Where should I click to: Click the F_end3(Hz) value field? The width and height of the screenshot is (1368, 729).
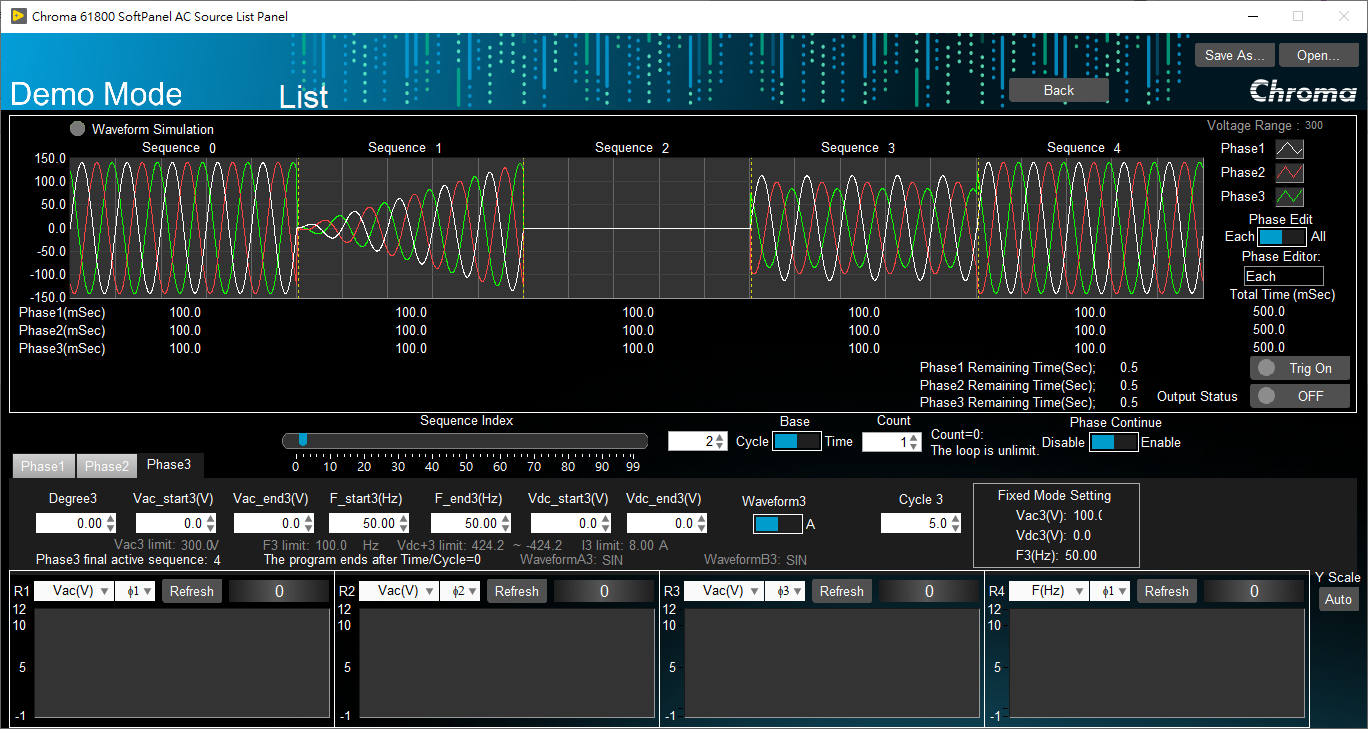[x=465, y=523]
